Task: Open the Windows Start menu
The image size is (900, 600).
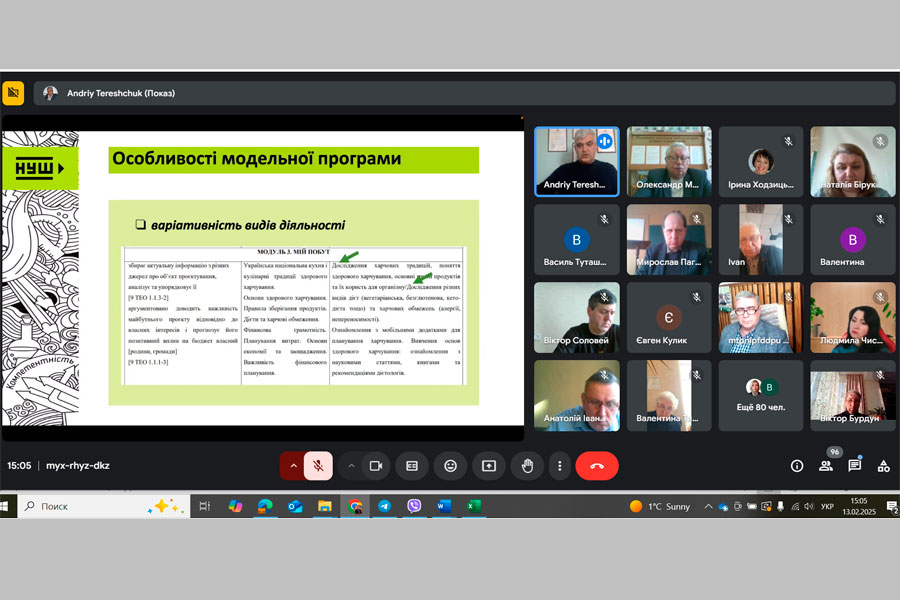Action: (x=5, y=506)
